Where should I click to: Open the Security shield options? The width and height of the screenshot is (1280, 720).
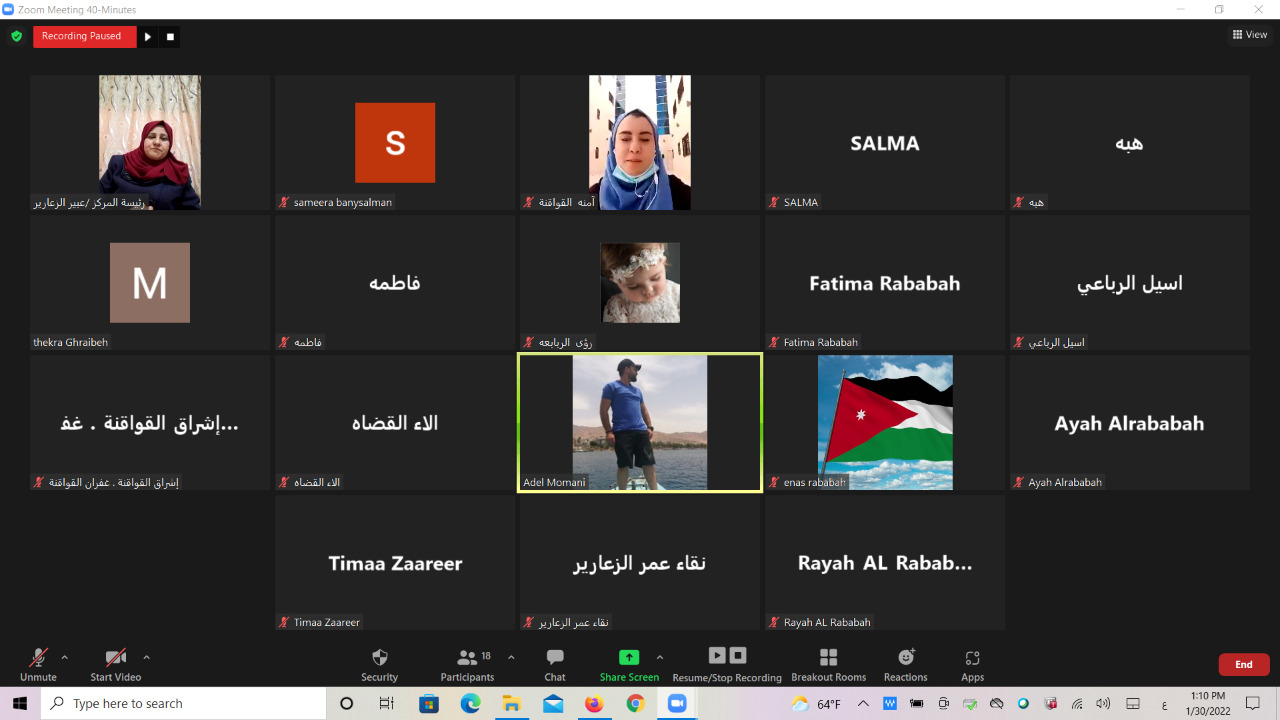379,664
